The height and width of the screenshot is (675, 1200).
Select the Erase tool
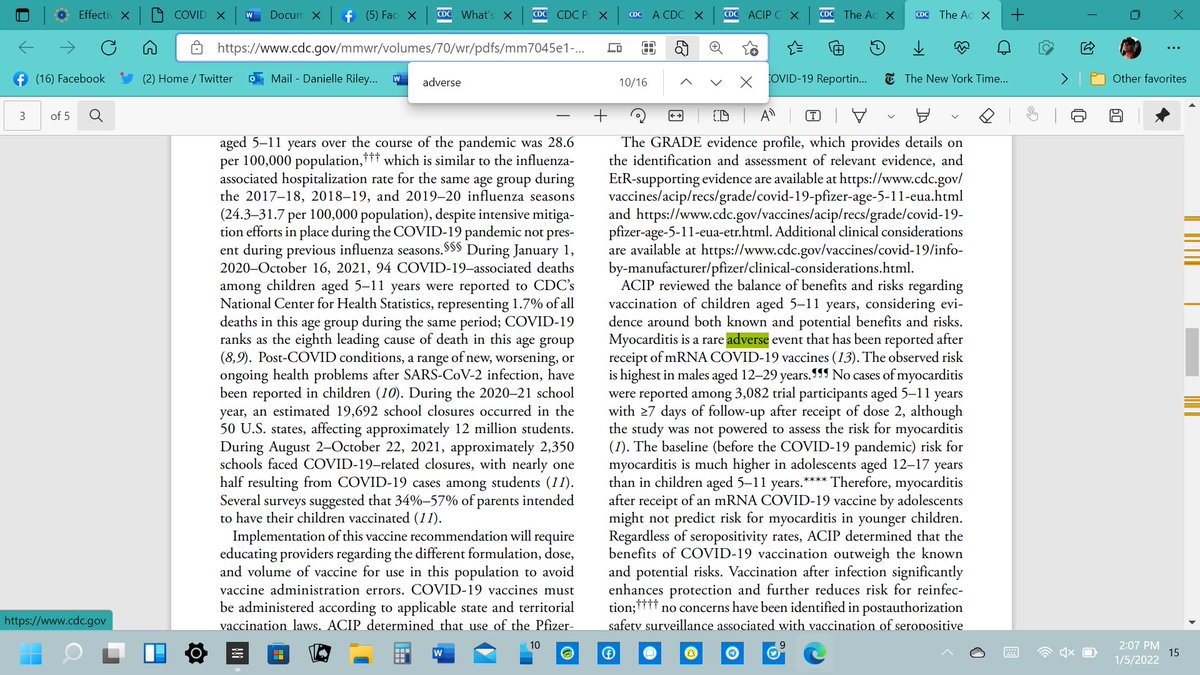pyautogui.click(x=985, y=116)
